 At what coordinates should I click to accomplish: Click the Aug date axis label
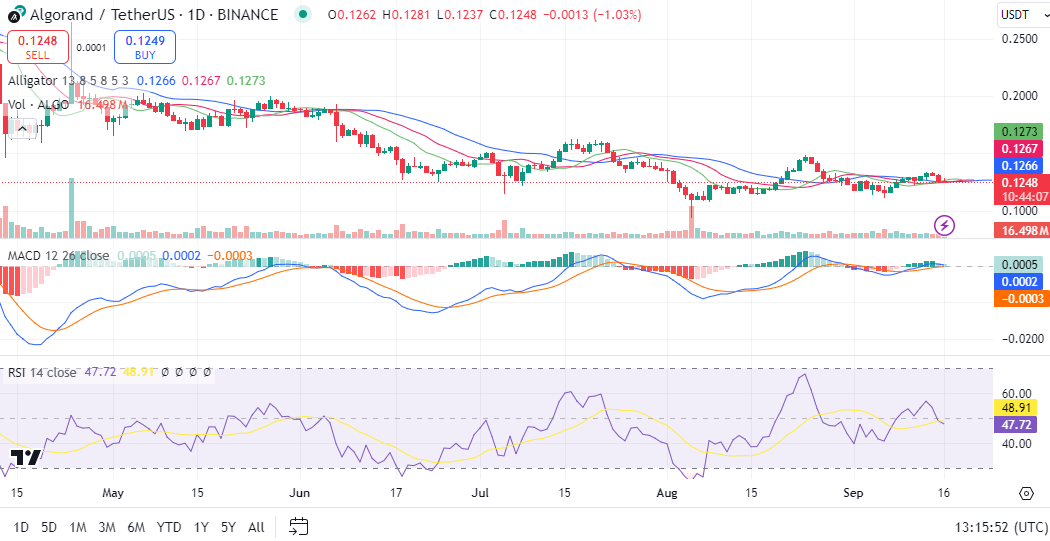click(x=668, y=493)
